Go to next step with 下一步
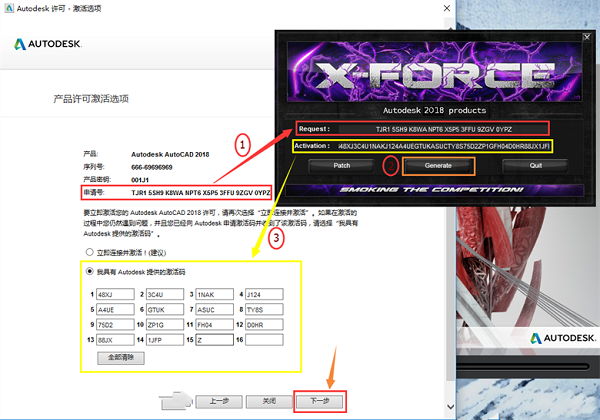Image resolution: width=600 pixels, height=420 pixels. click(x=319, y=400)
